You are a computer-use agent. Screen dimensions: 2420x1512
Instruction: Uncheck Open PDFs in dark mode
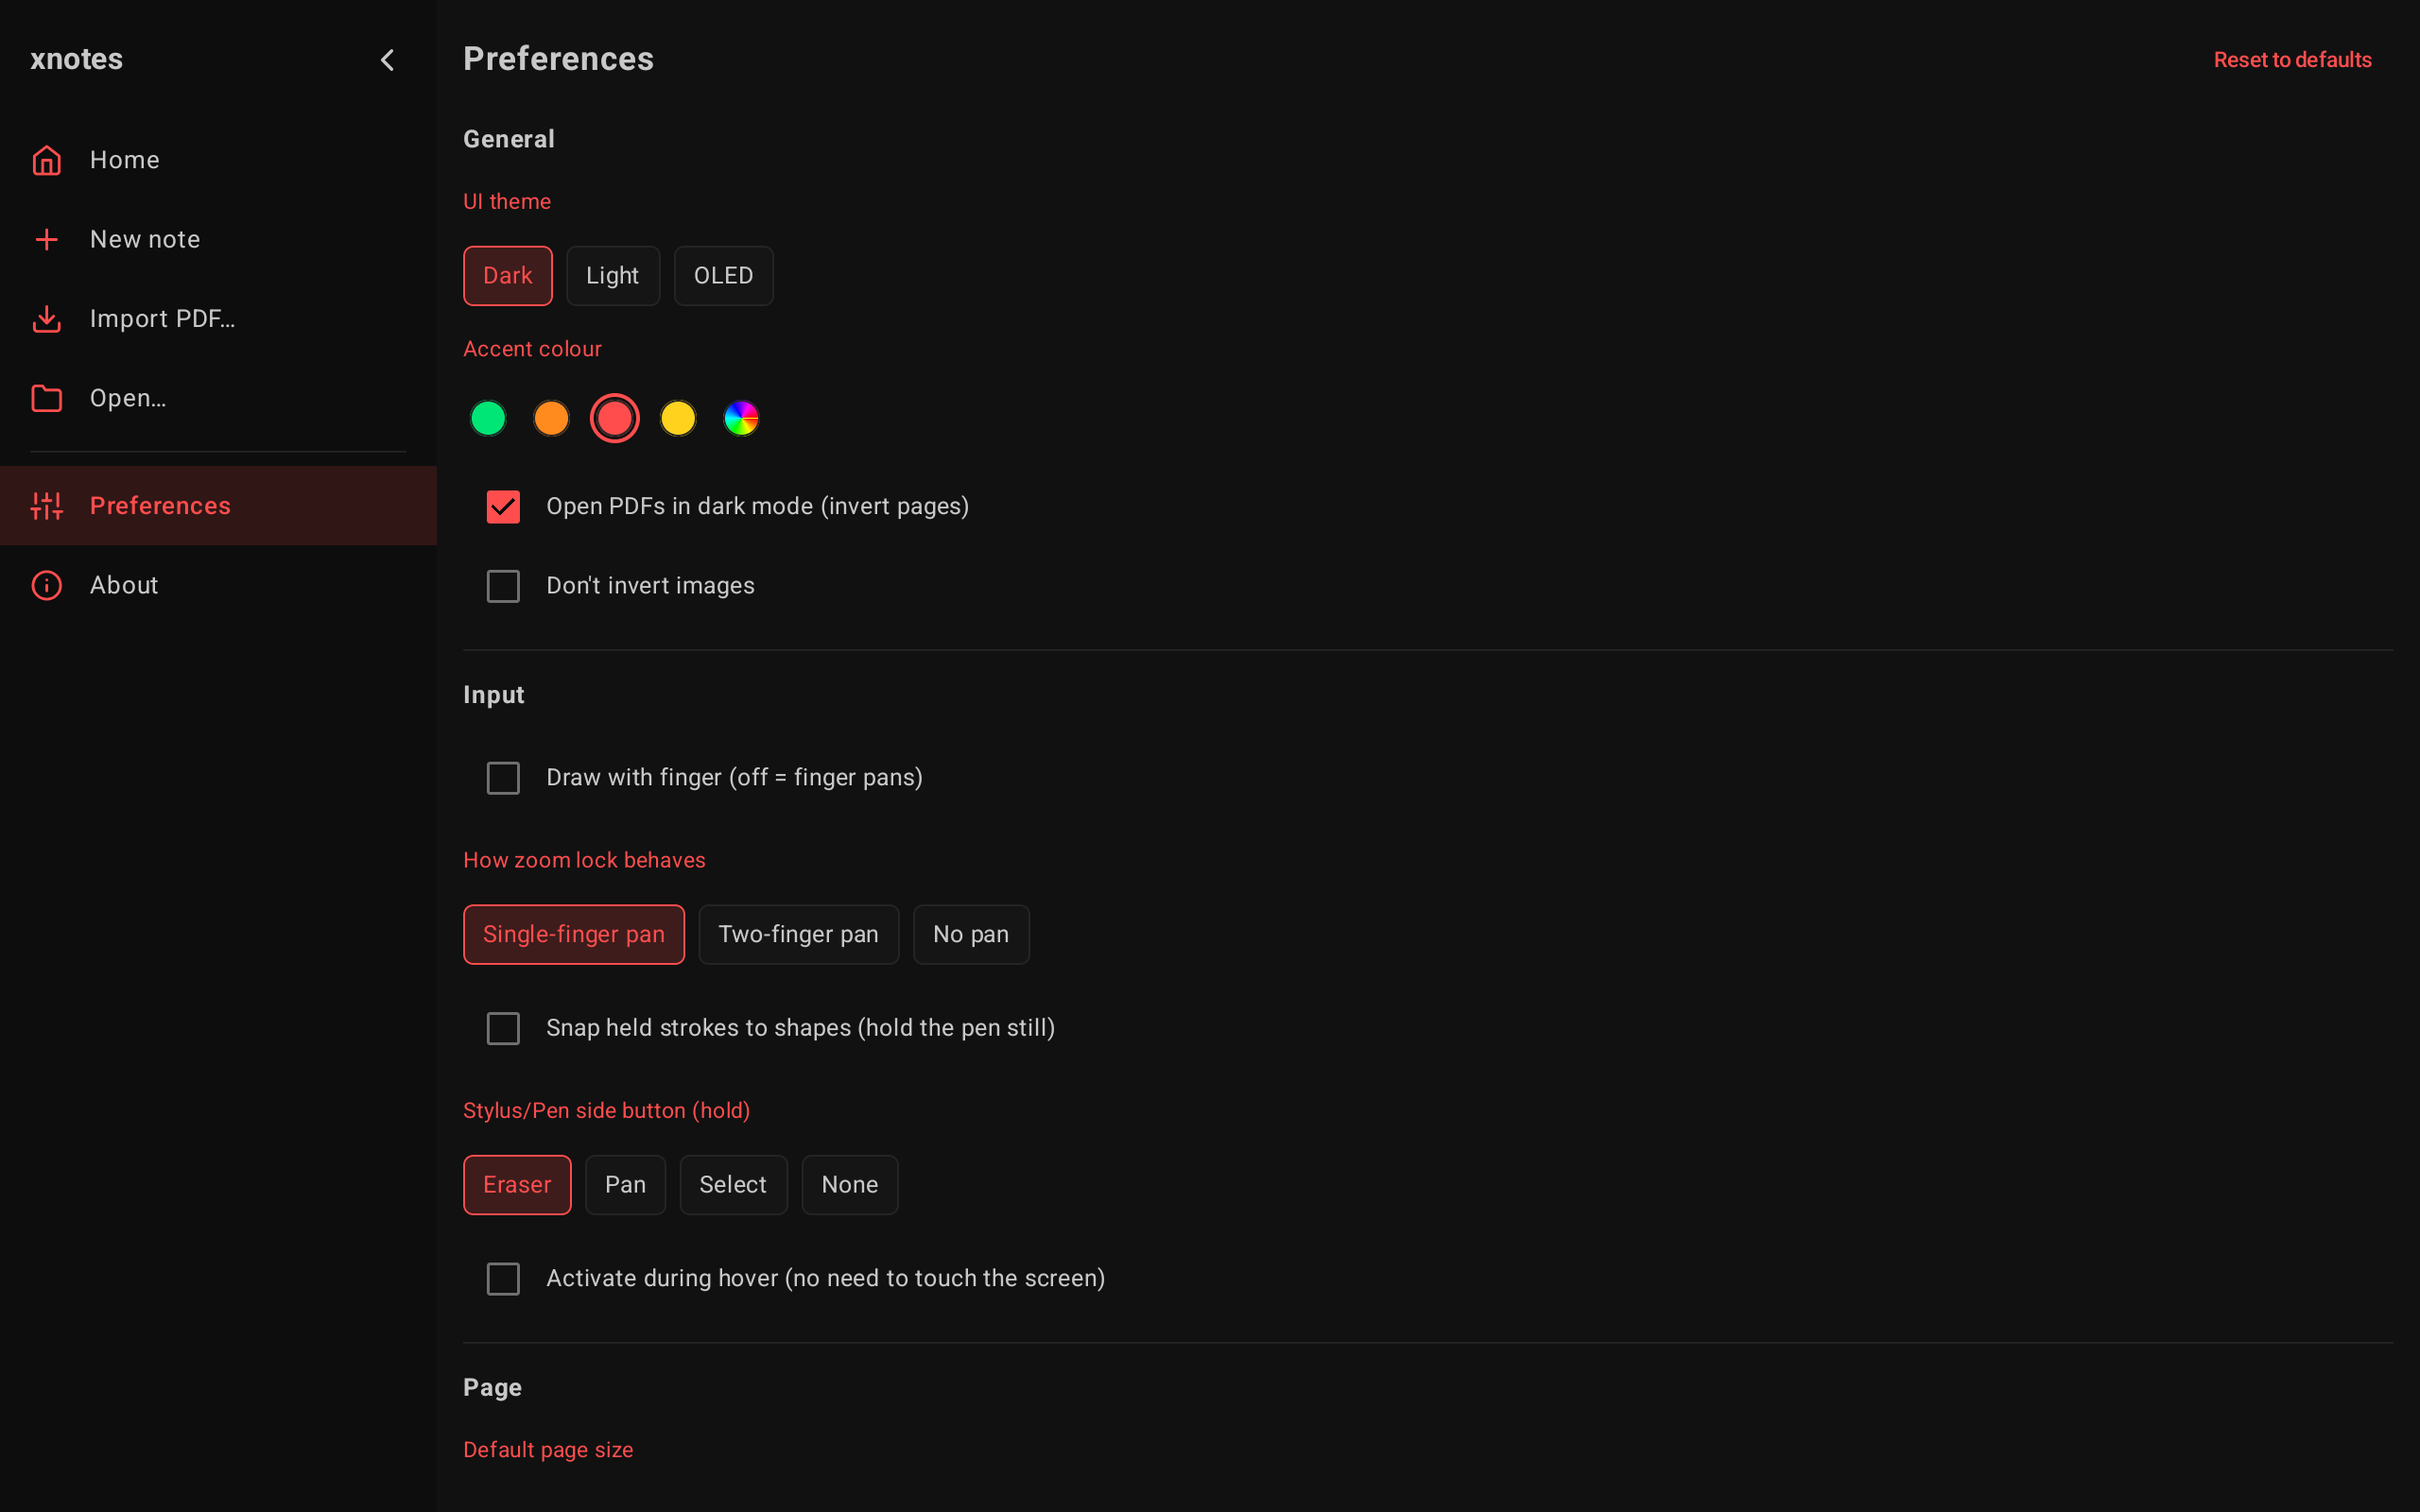click(x=503, y=507)
